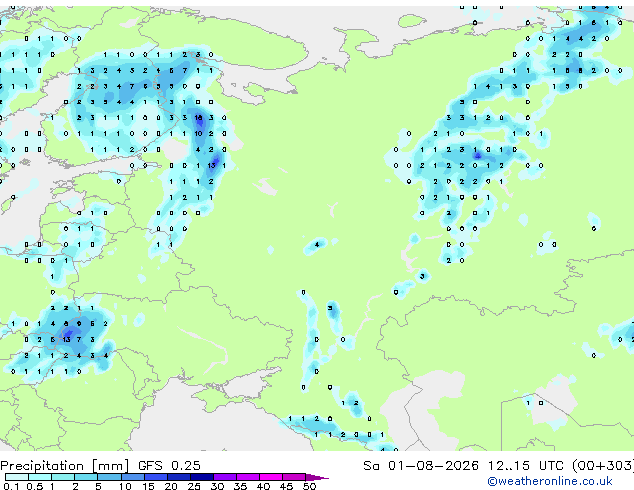This screenshot has height=490, width=634.
Task: Click the legend label '25'
Action: coord(194,486)
